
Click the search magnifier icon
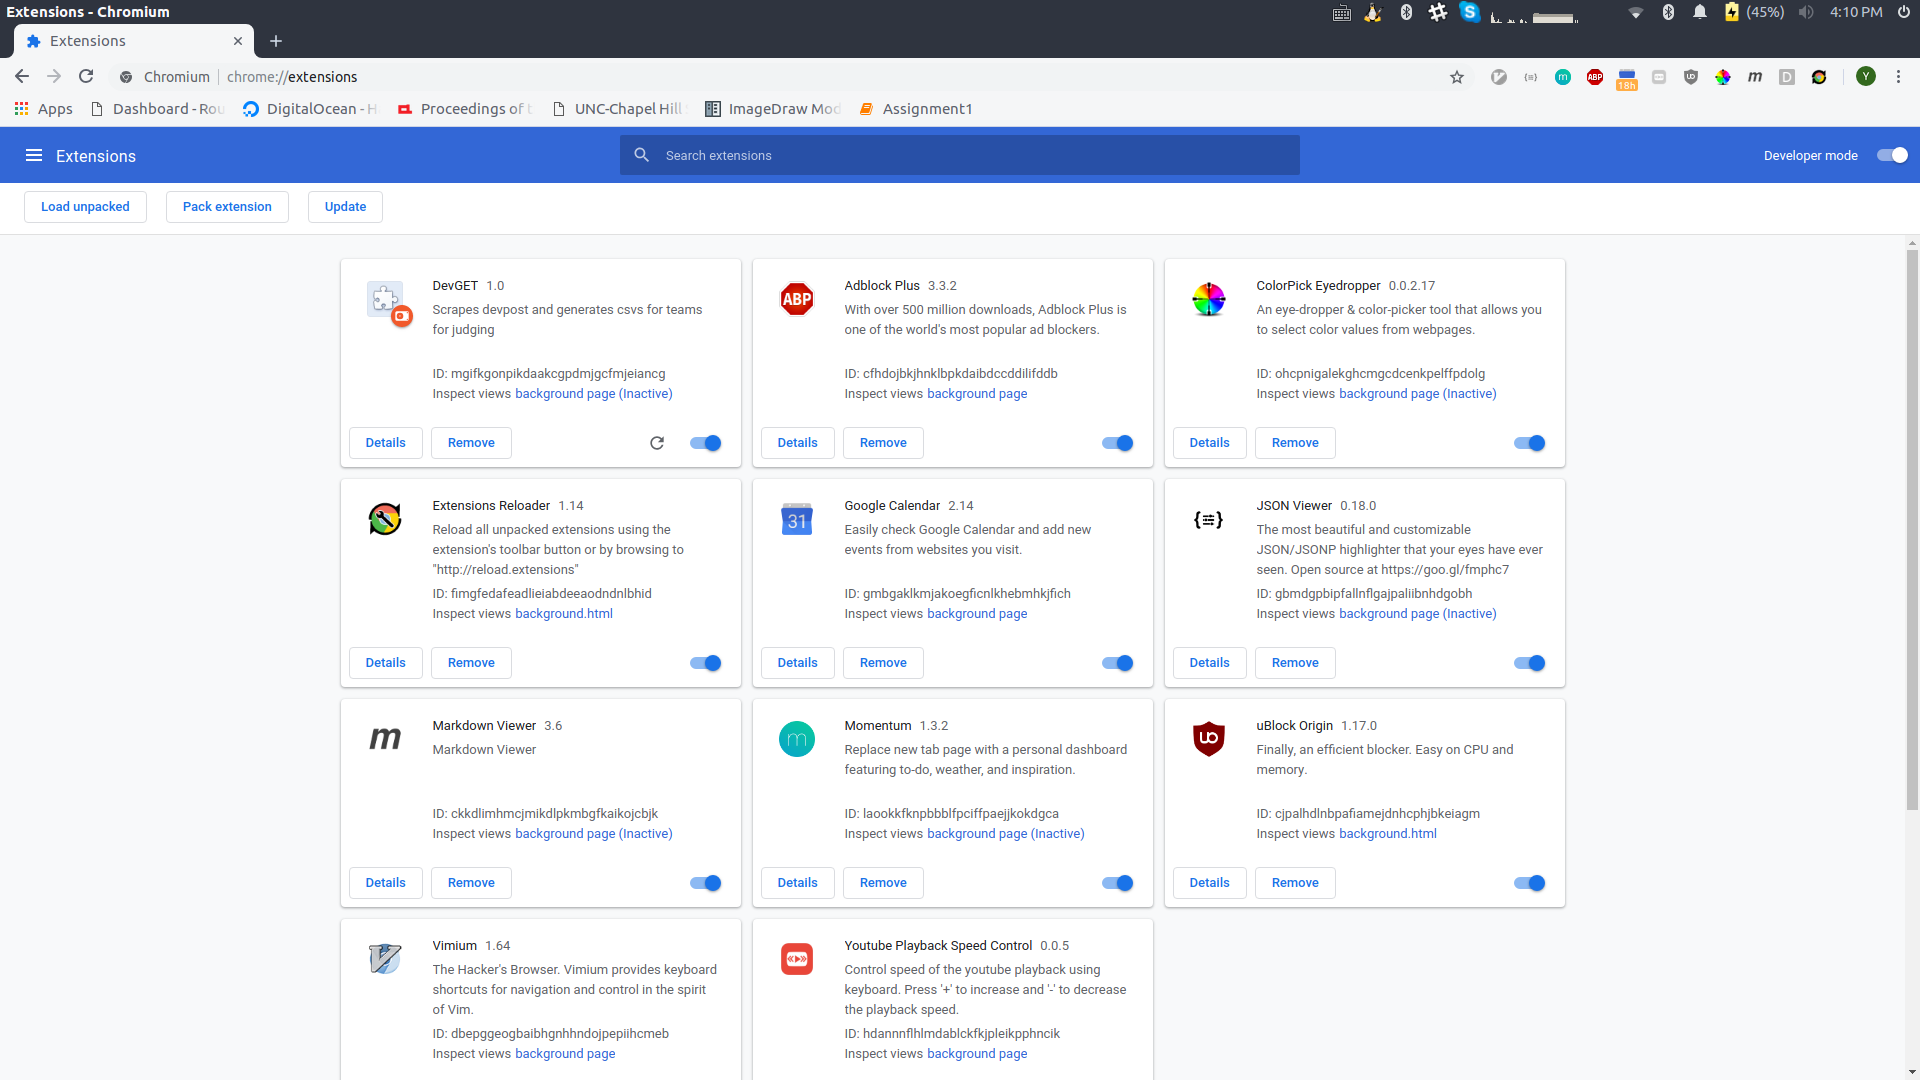pos(642,155)
